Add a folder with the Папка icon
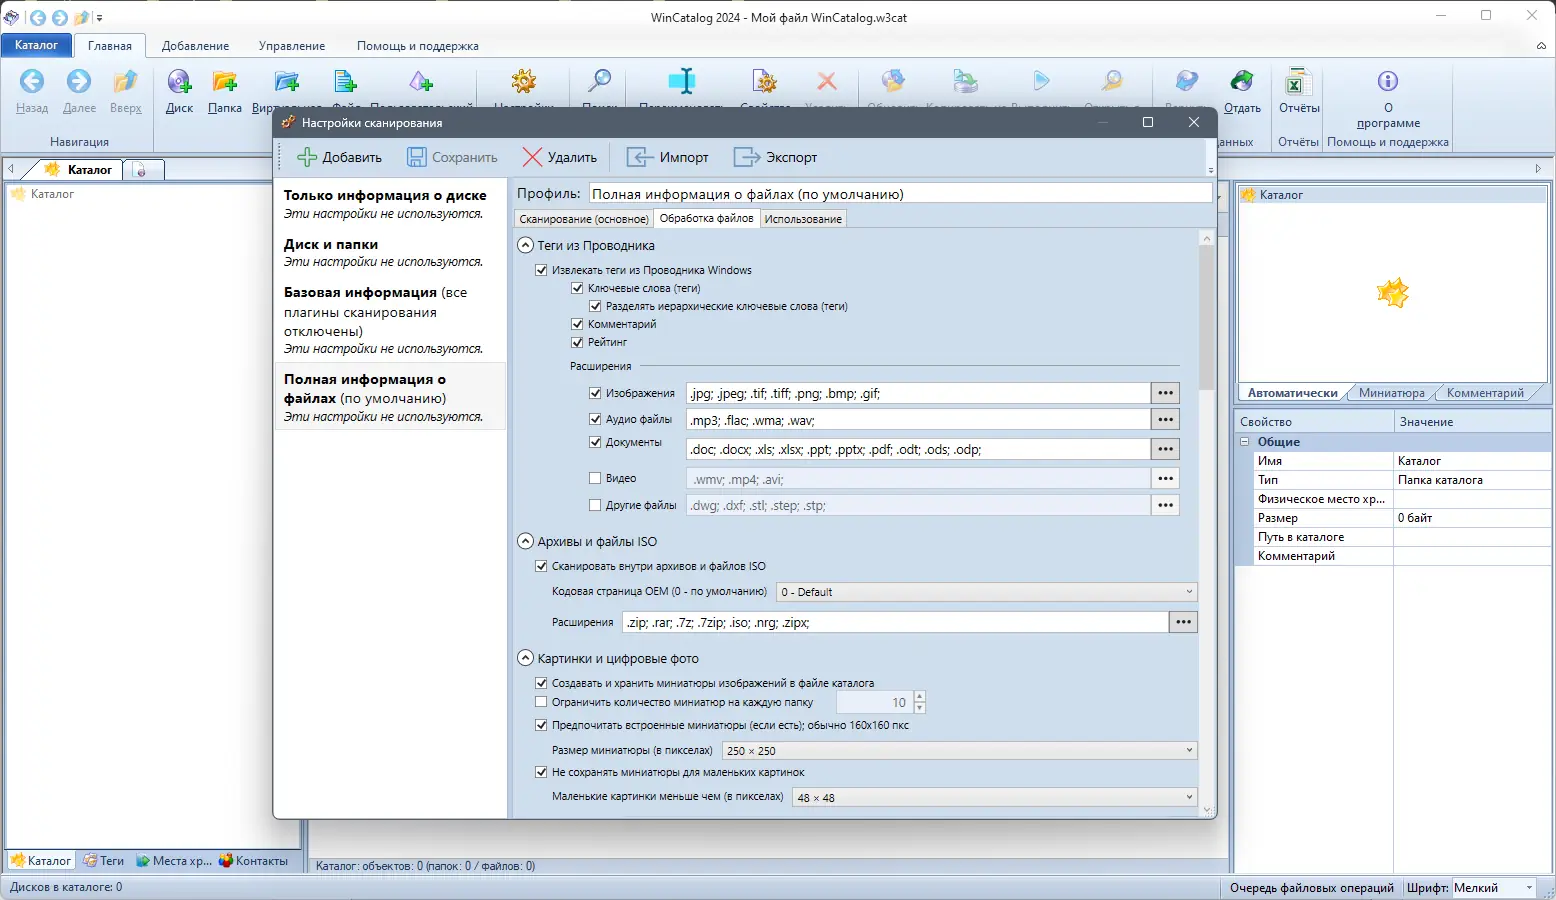The height and width of the screenshot is (900, 1556). (x=225, y=82)
